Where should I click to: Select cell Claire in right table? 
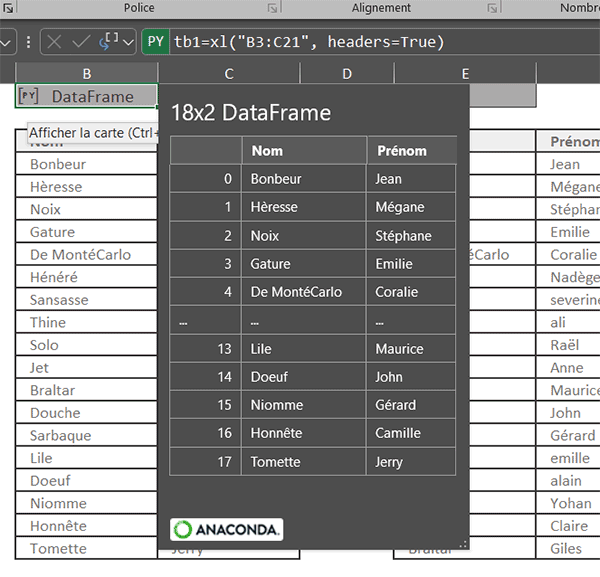point(568,526)
